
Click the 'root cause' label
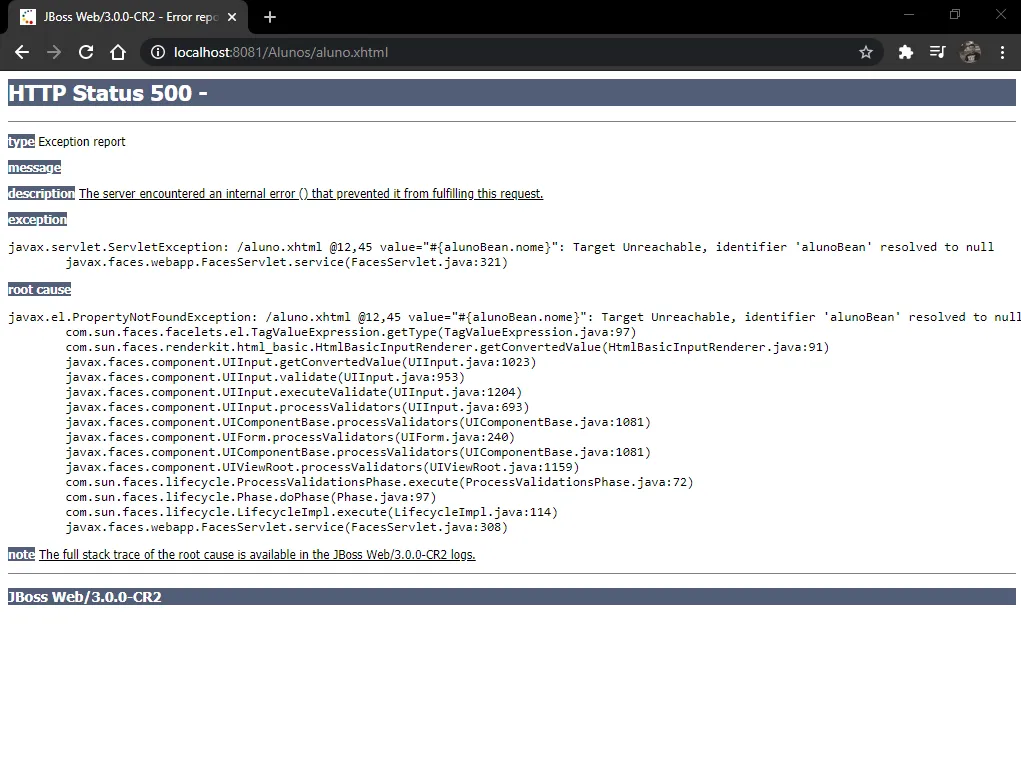point(40,289)
